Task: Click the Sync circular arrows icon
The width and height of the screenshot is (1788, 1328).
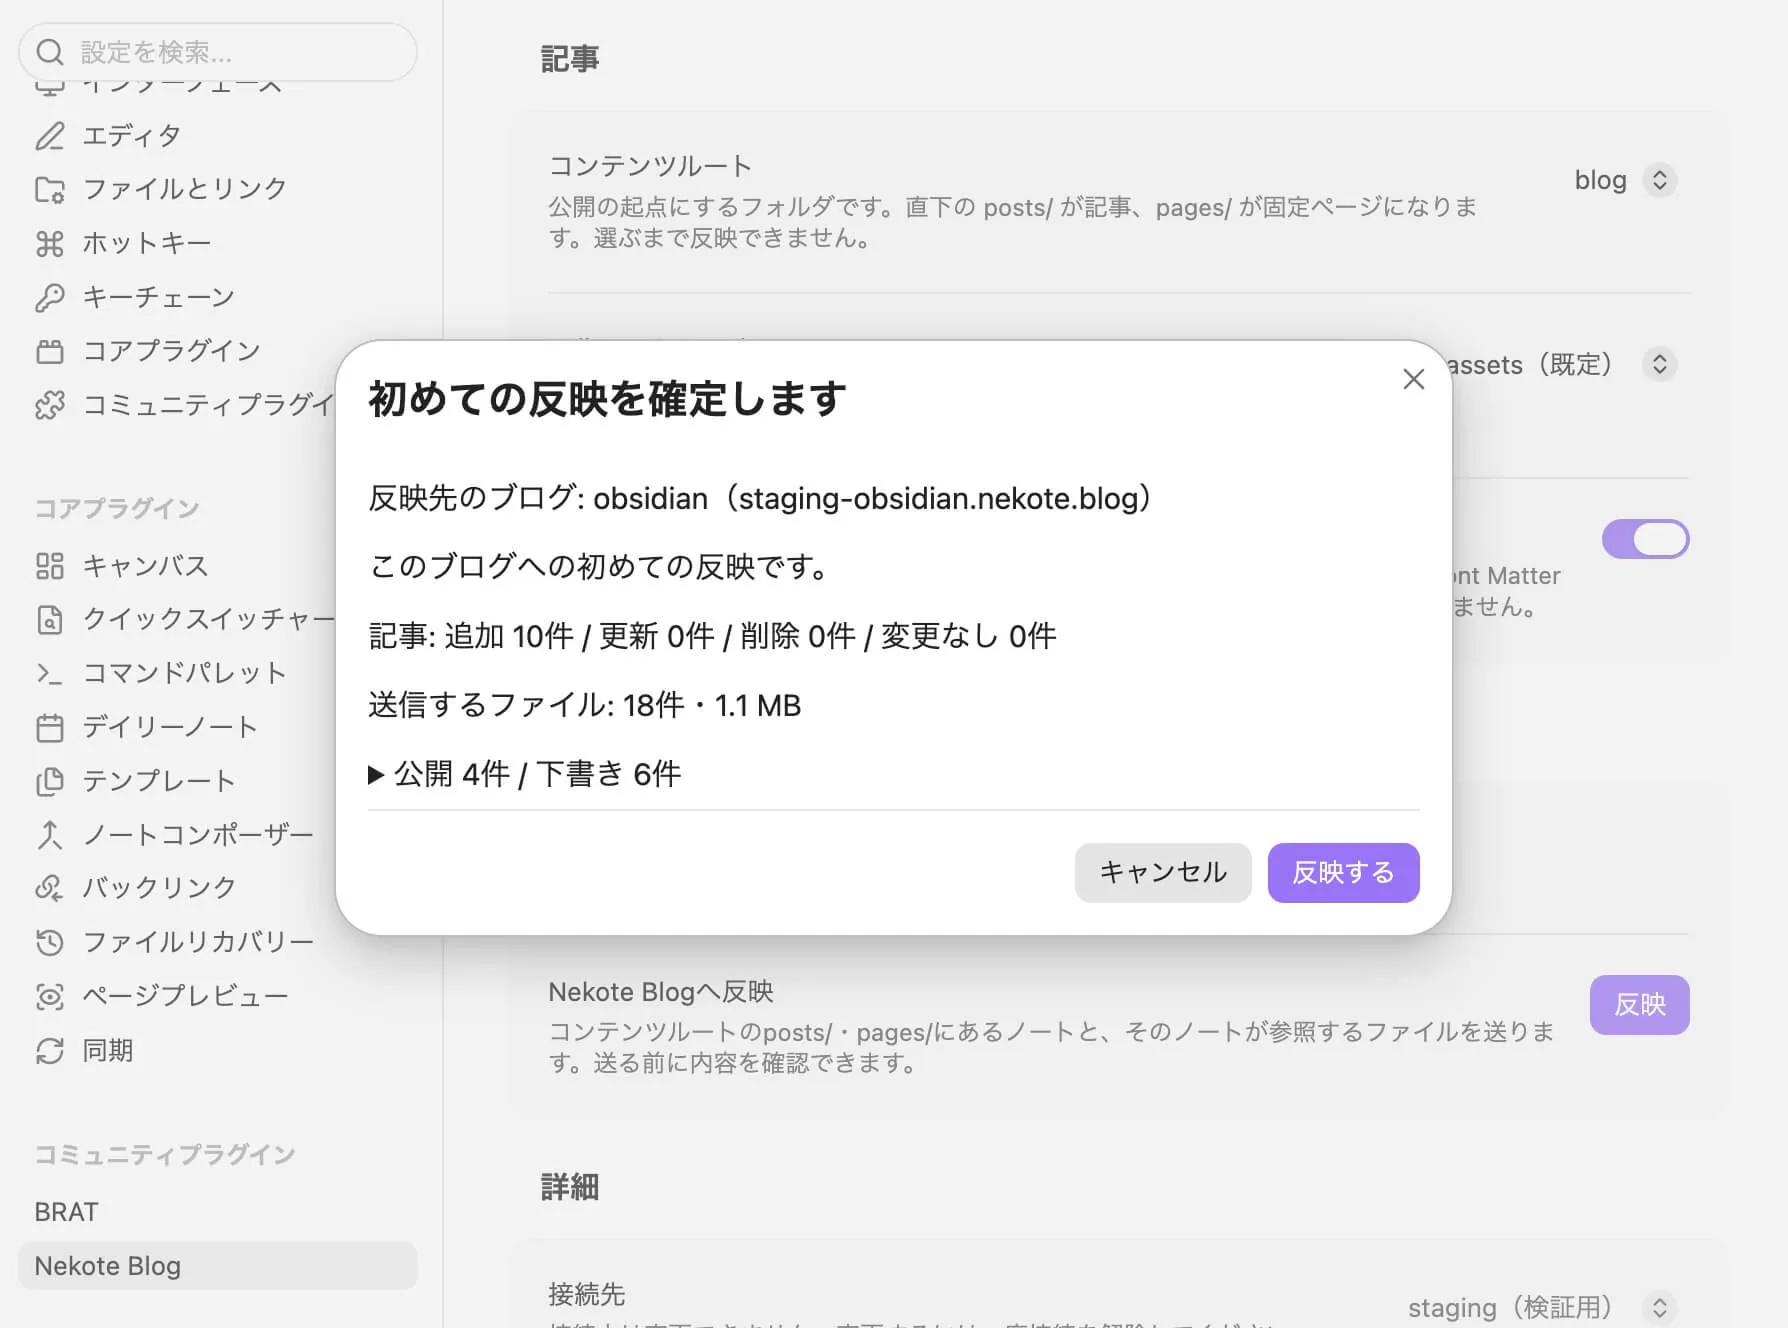Action: point(50,1051)
